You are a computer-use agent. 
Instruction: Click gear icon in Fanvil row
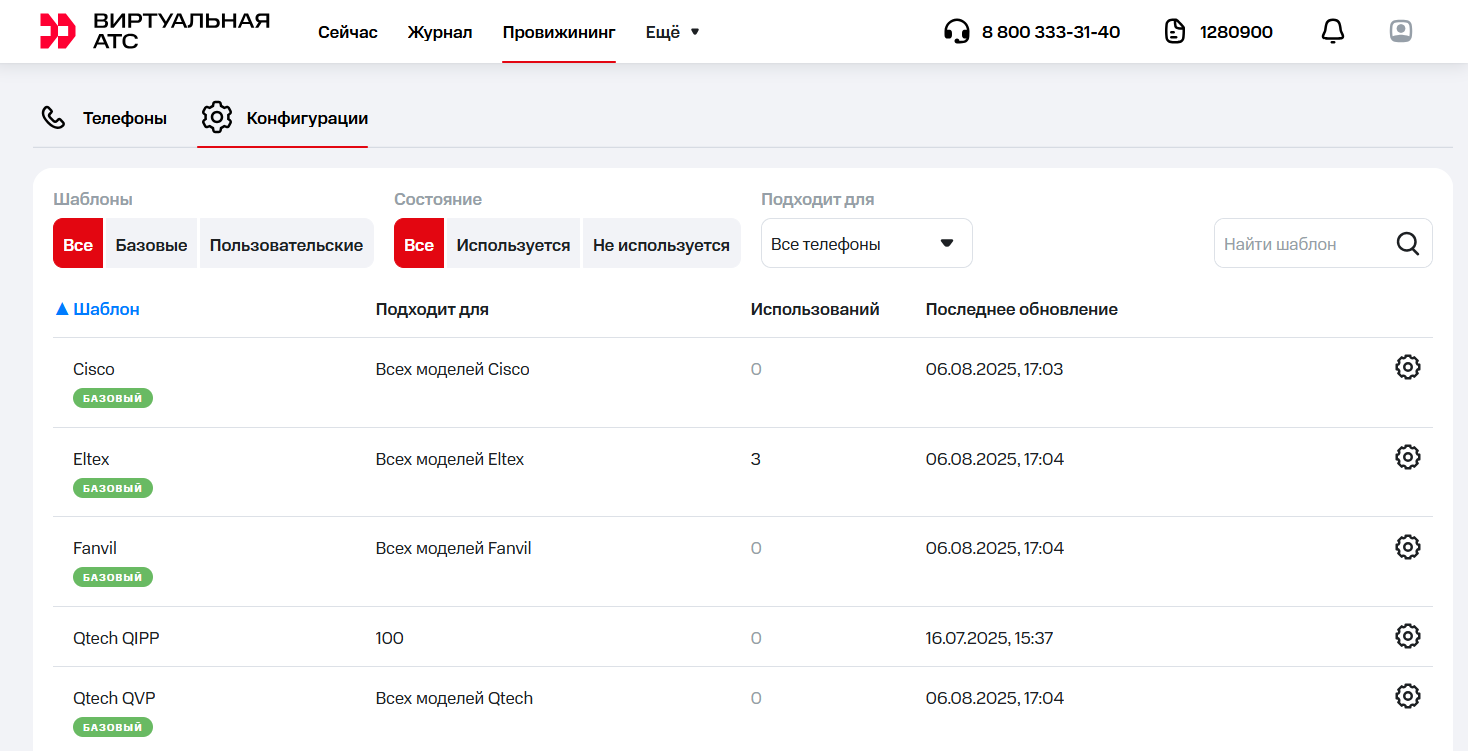pos(1407,546)
